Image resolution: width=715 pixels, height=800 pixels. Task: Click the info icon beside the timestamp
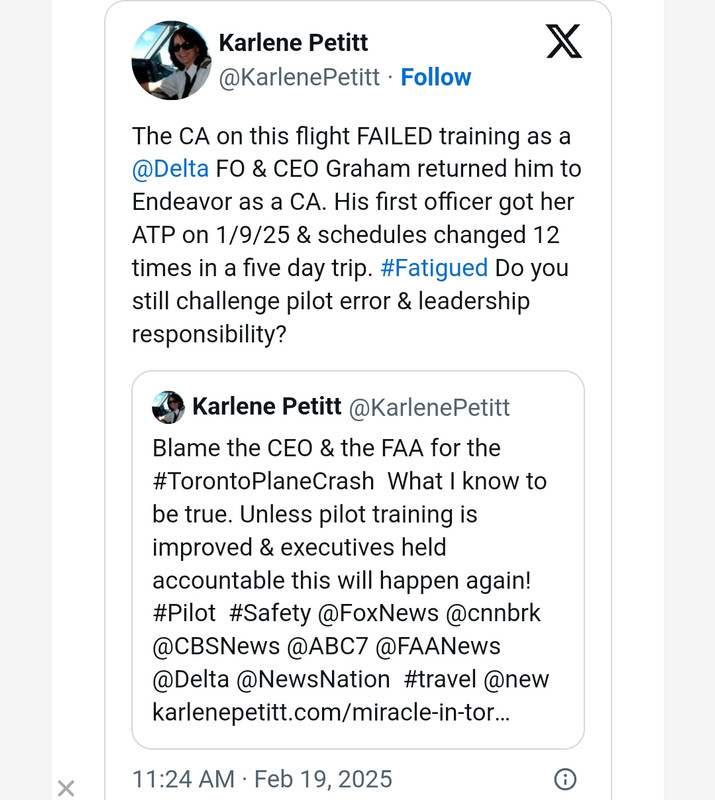(x=565, y=779)
